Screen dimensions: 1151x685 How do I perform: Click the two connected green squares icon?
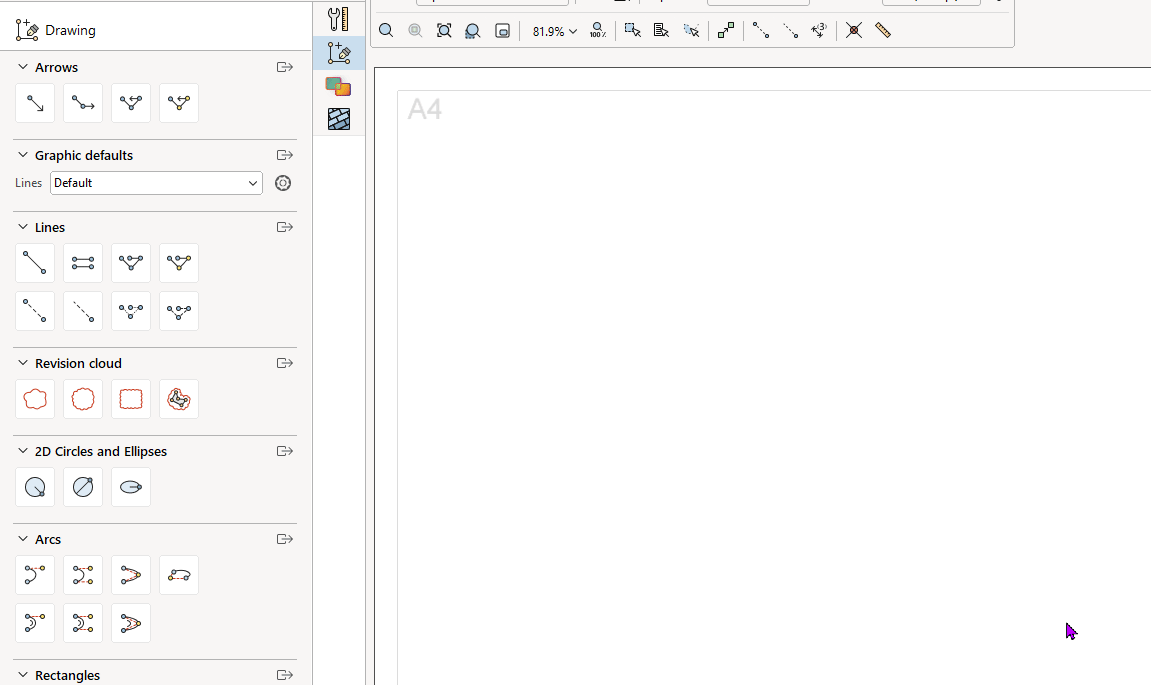(726, 30)
